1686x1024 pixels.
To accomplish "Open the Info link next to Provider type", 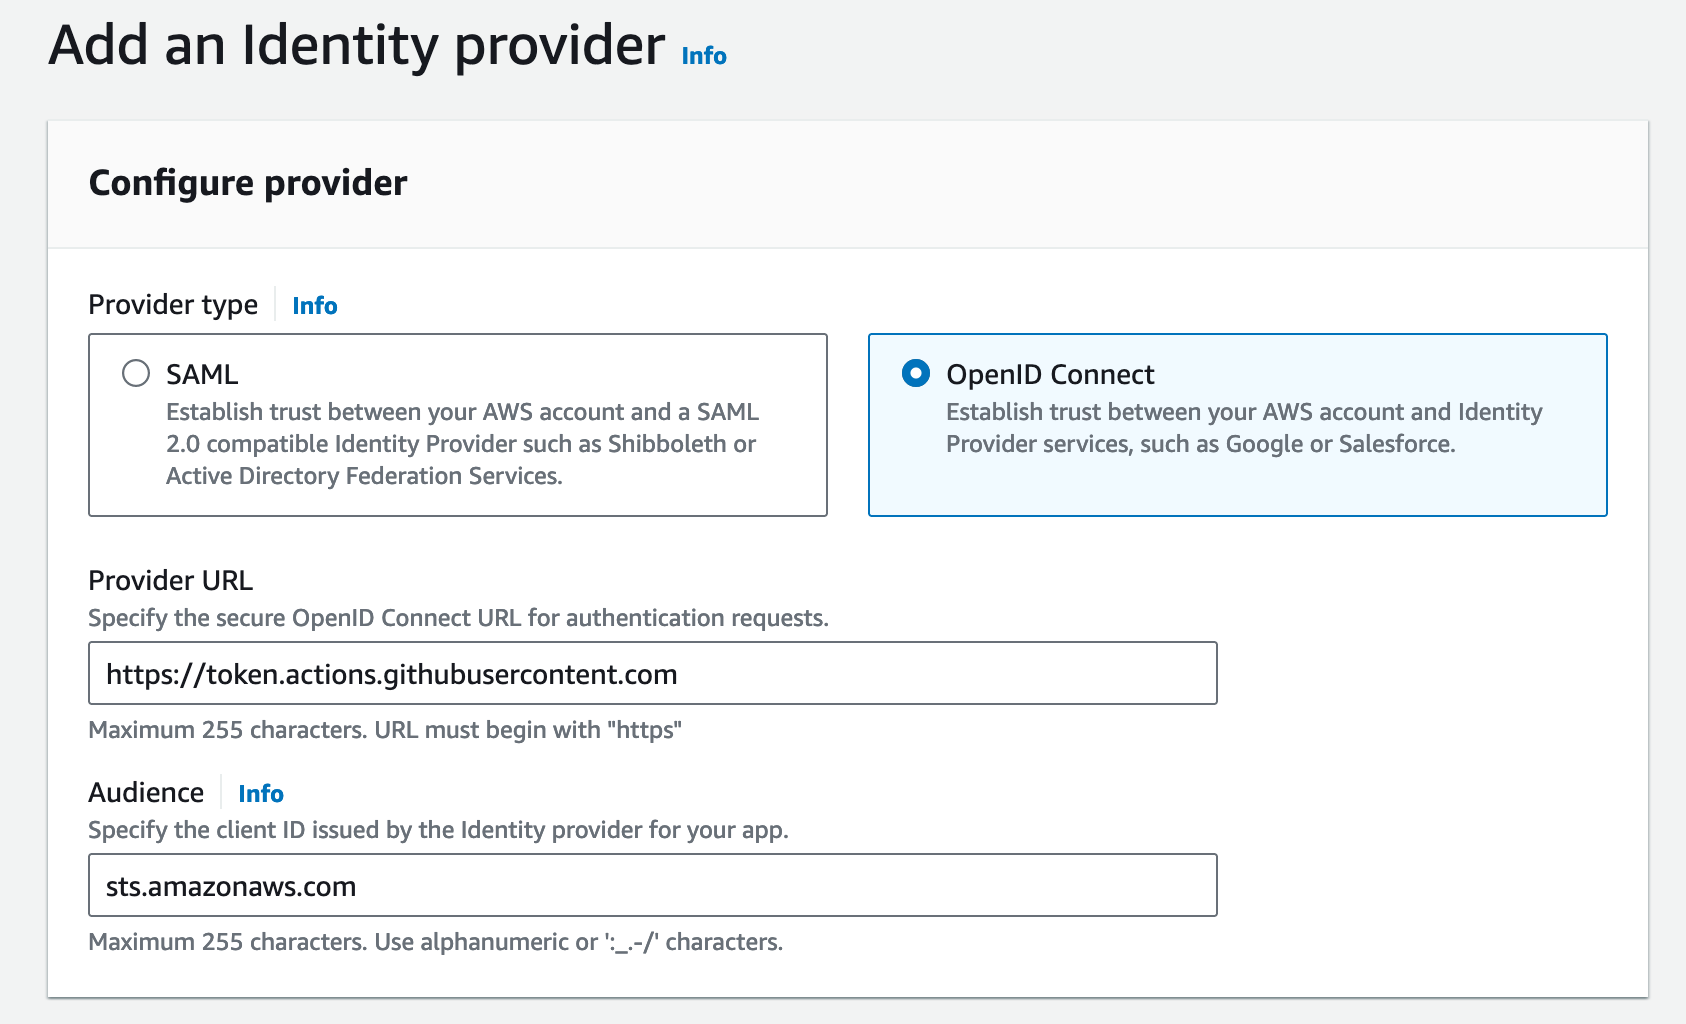I will tap(313, 305).
